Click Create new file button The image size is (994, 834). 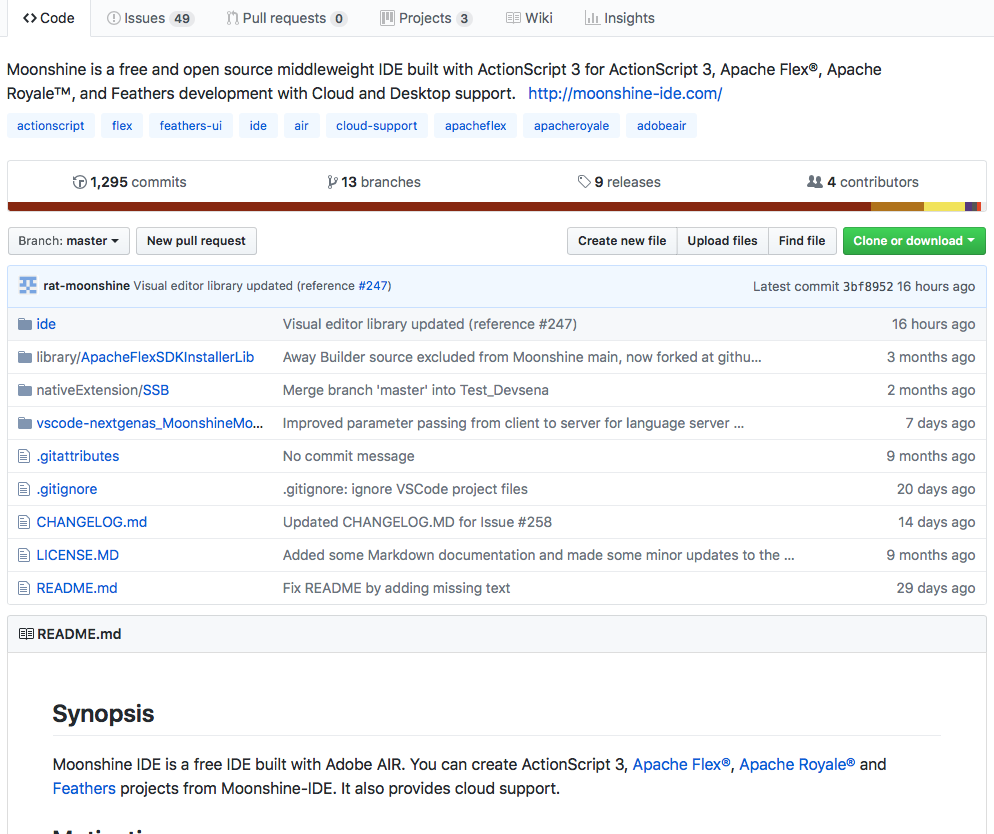pos(622,241)
